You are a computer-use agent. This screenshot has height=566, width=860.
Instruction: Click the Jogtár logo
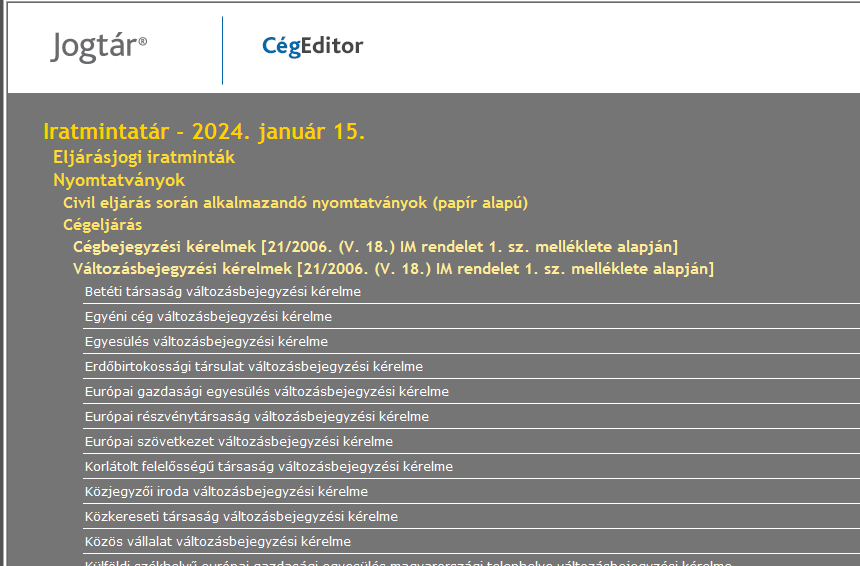[99, 46]
